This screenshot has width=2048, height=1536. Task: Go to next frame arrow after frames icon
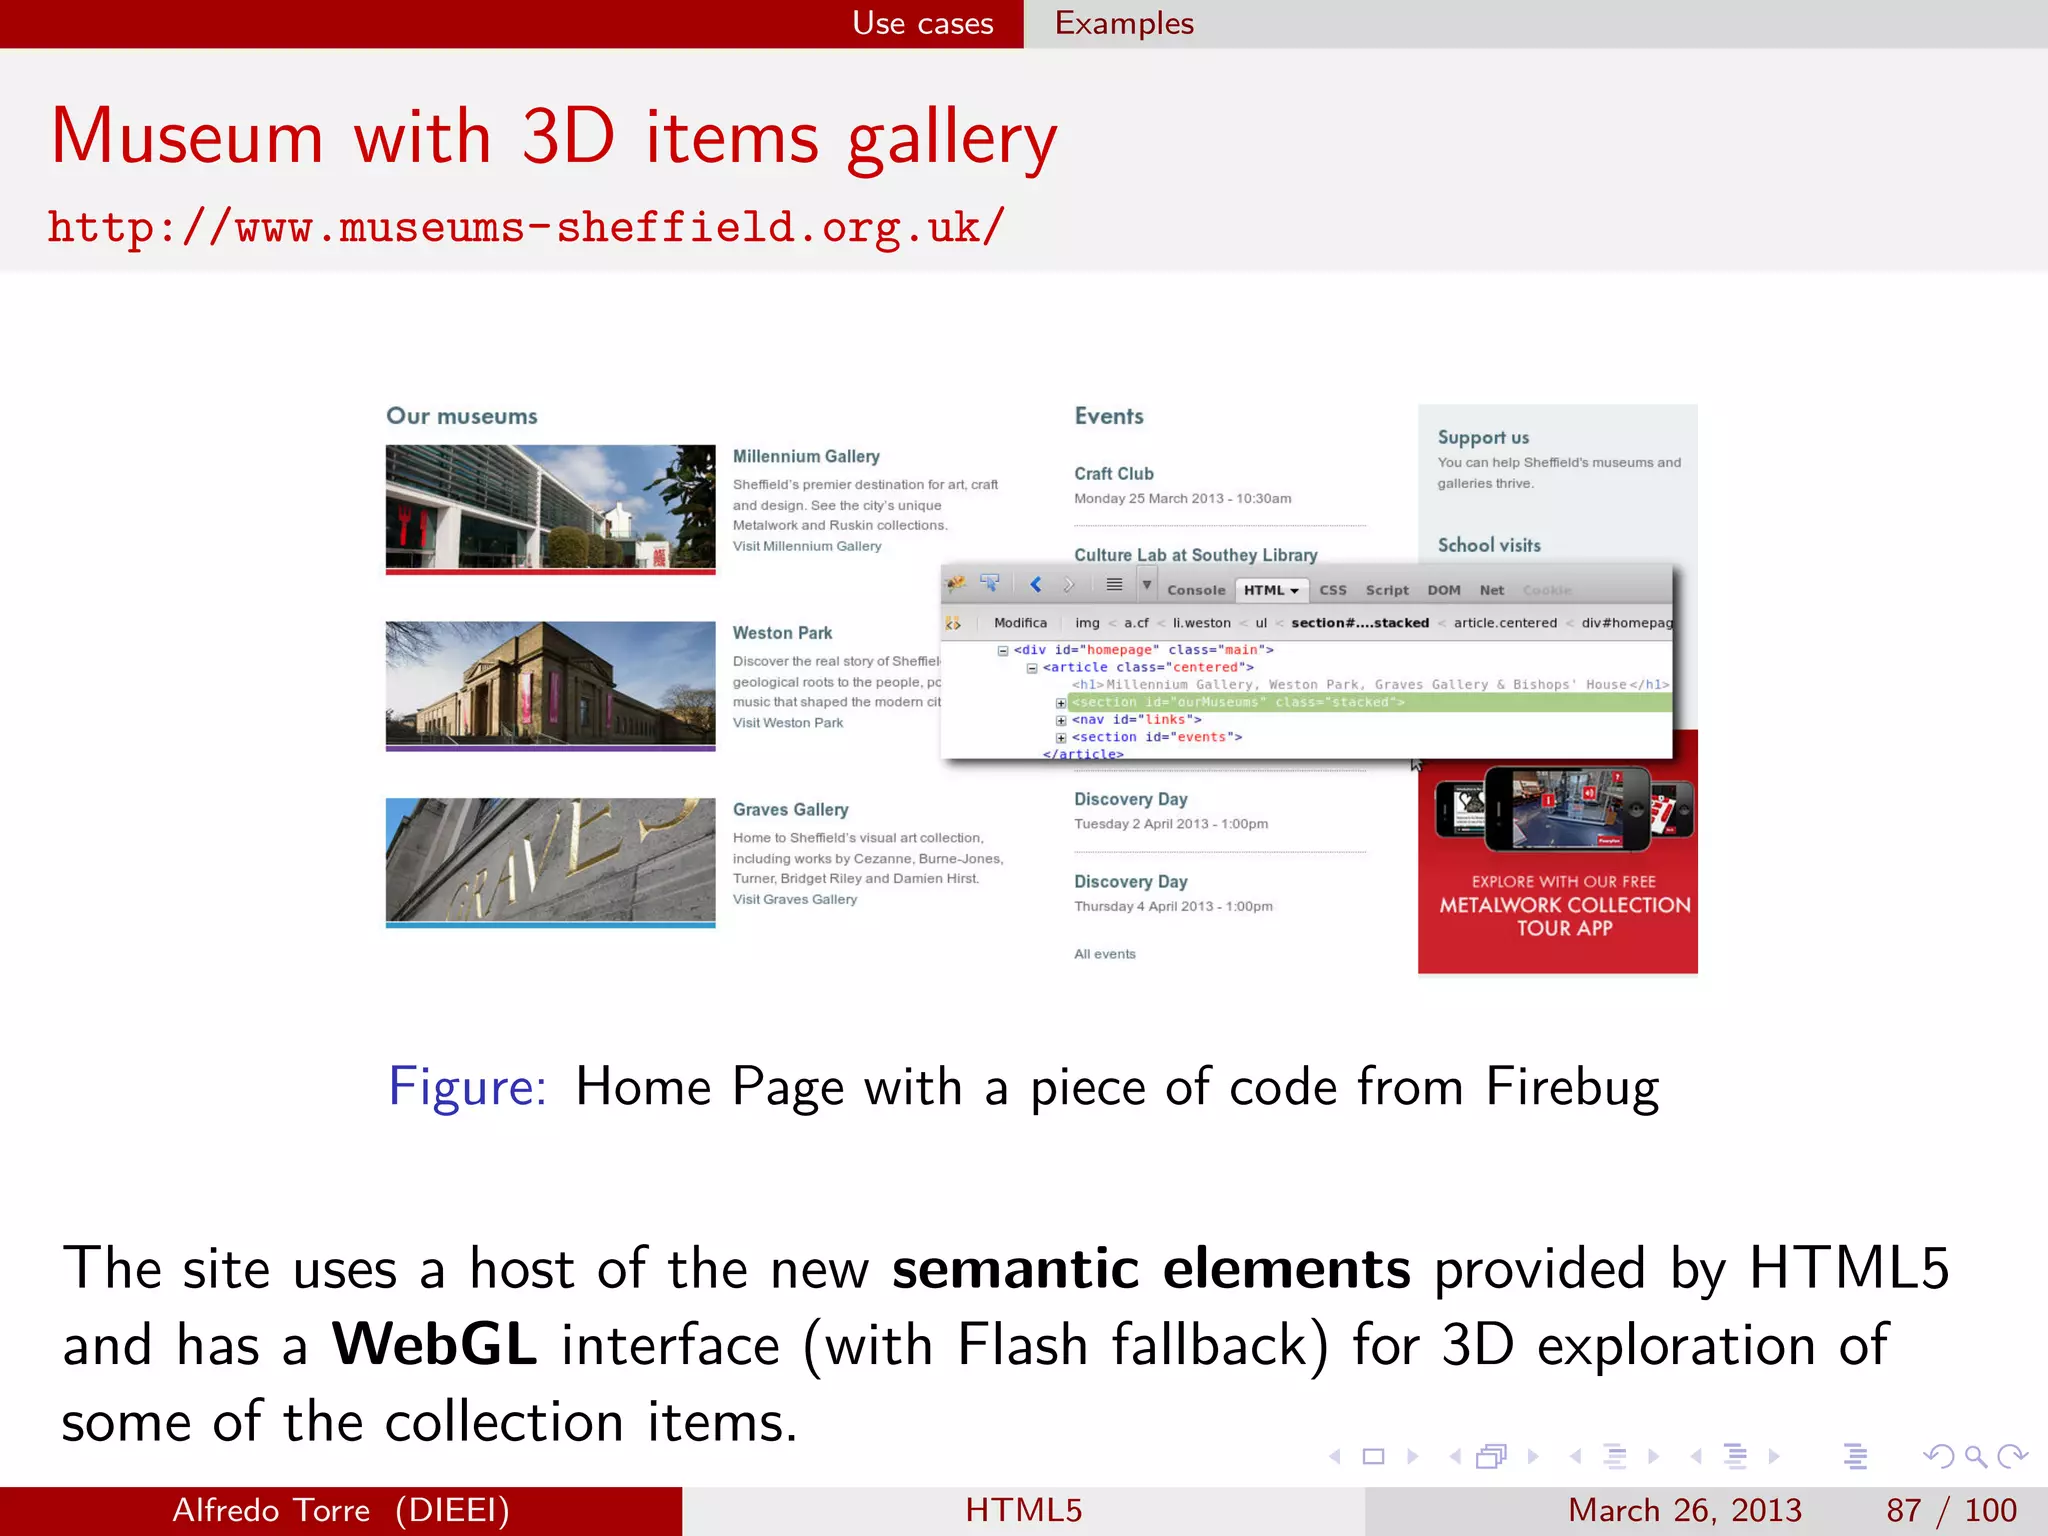click(1533, 1456)
